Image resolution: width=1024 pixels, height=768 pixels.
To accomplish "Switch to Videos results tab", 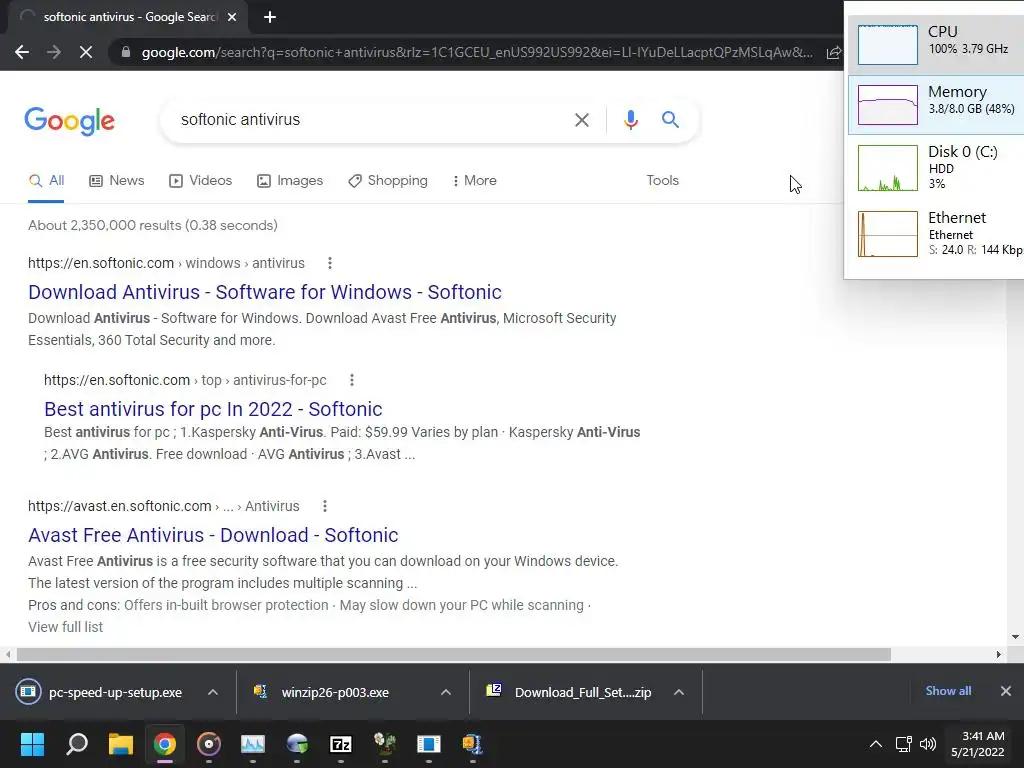I will click(200, 181).
